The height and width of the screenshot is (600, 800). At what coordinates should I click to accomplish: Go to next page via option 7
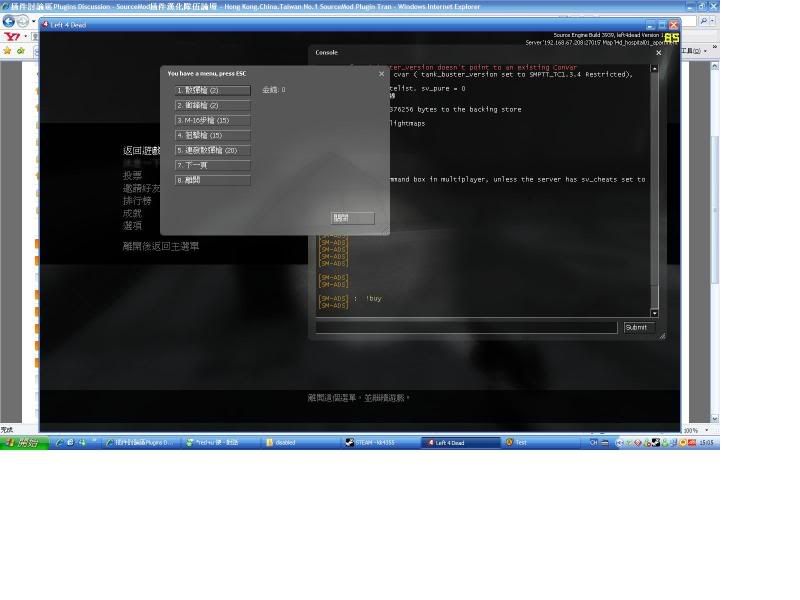212,165
